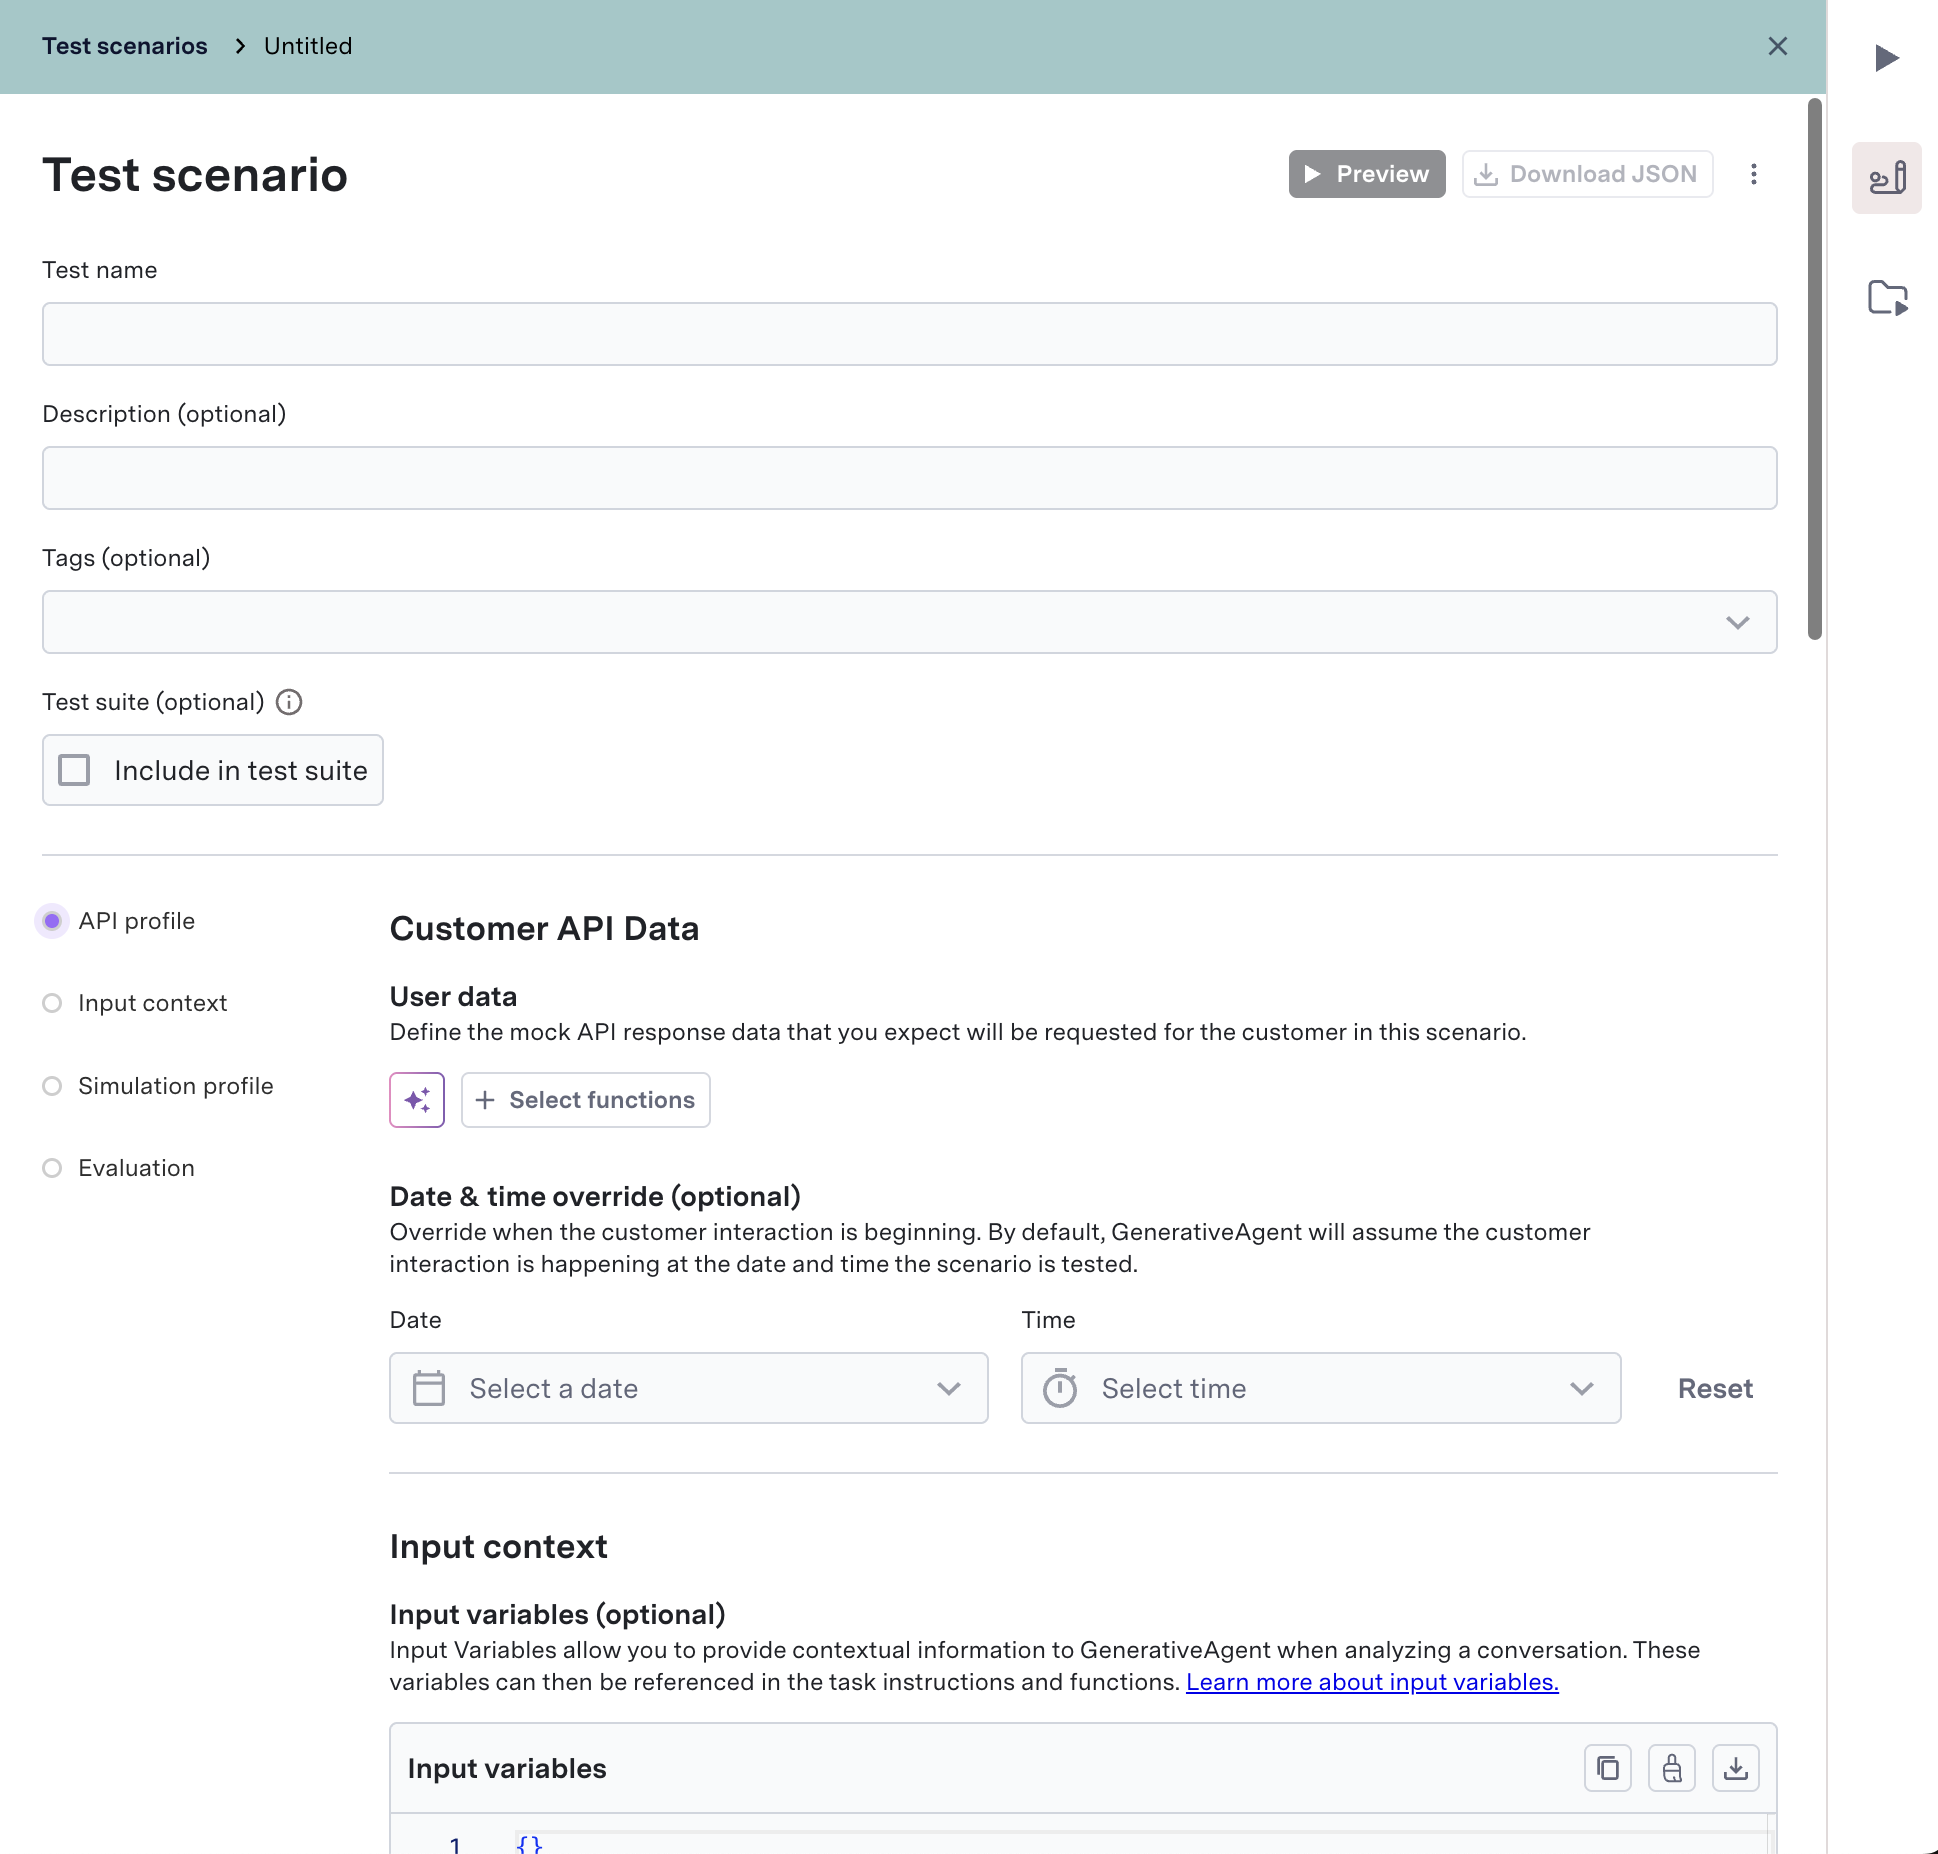Select the Input context section radio
Image resolution: width=1938 pixels, height=1854 pixels.
(52, 1003)
